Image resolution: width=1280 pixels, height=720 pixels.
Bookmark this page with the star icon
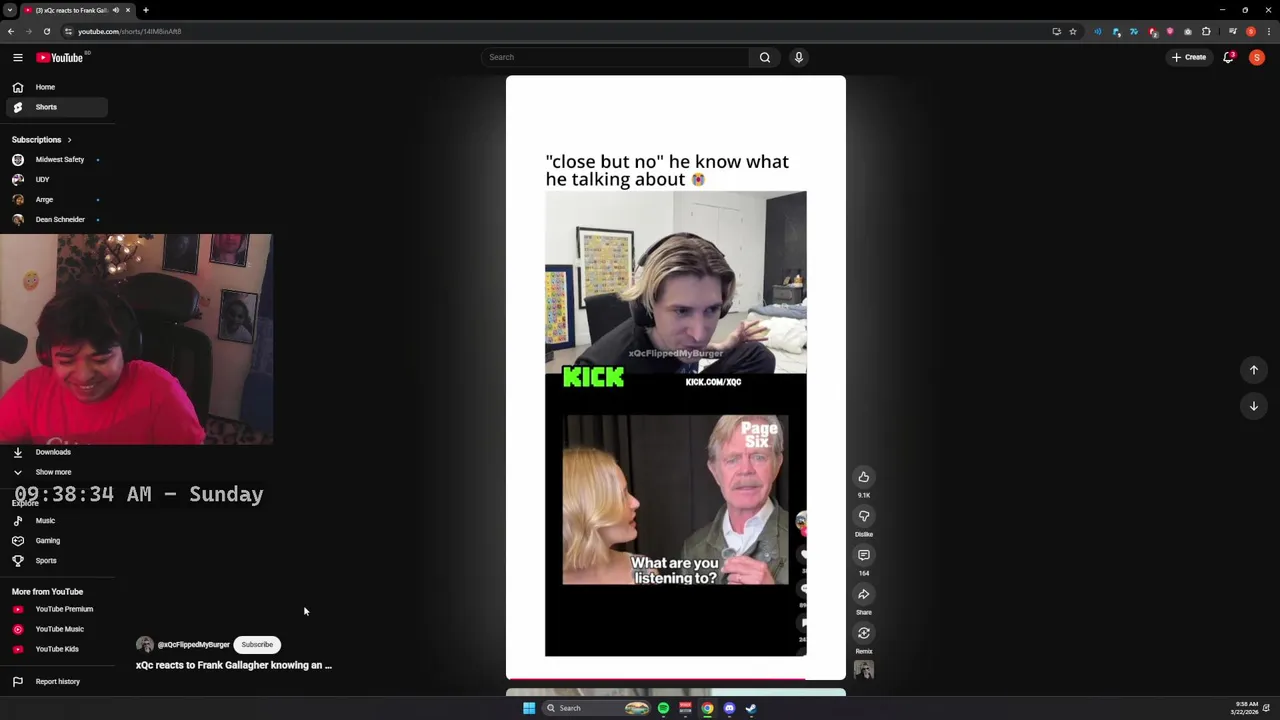(x=1073, y=31)
